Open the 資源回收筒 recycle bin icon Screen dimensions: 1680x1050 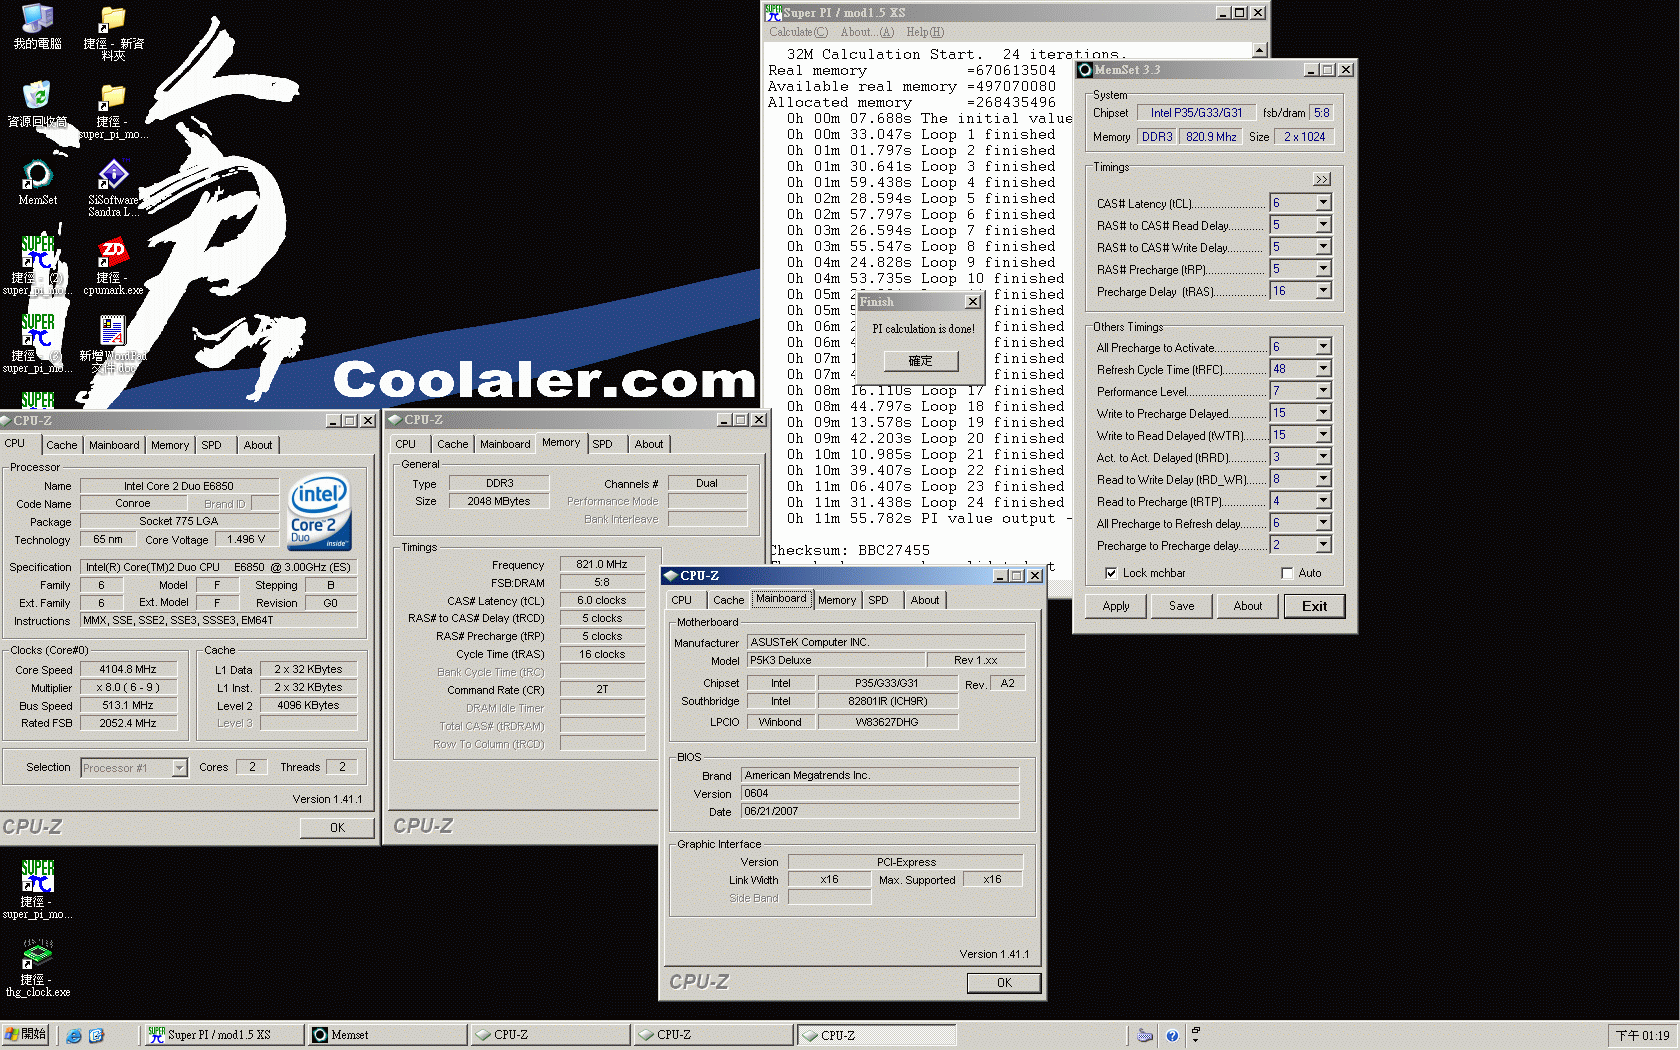(37, 104)
